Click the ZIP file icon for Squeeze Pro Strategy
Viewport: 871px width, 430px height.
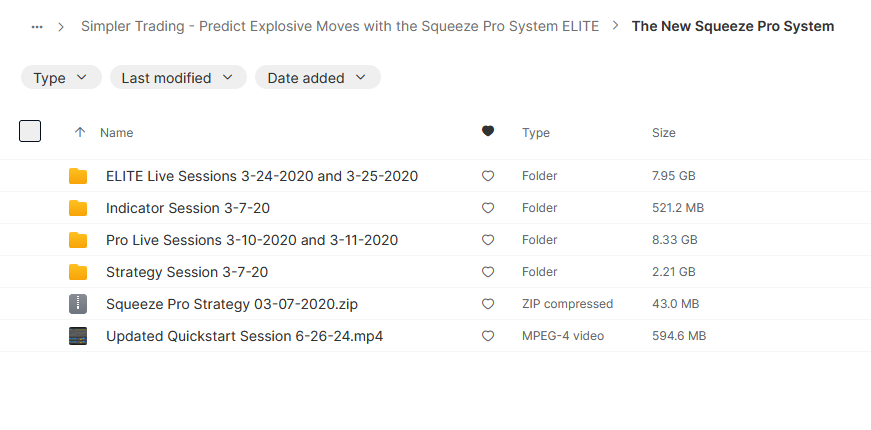[78, 304]
